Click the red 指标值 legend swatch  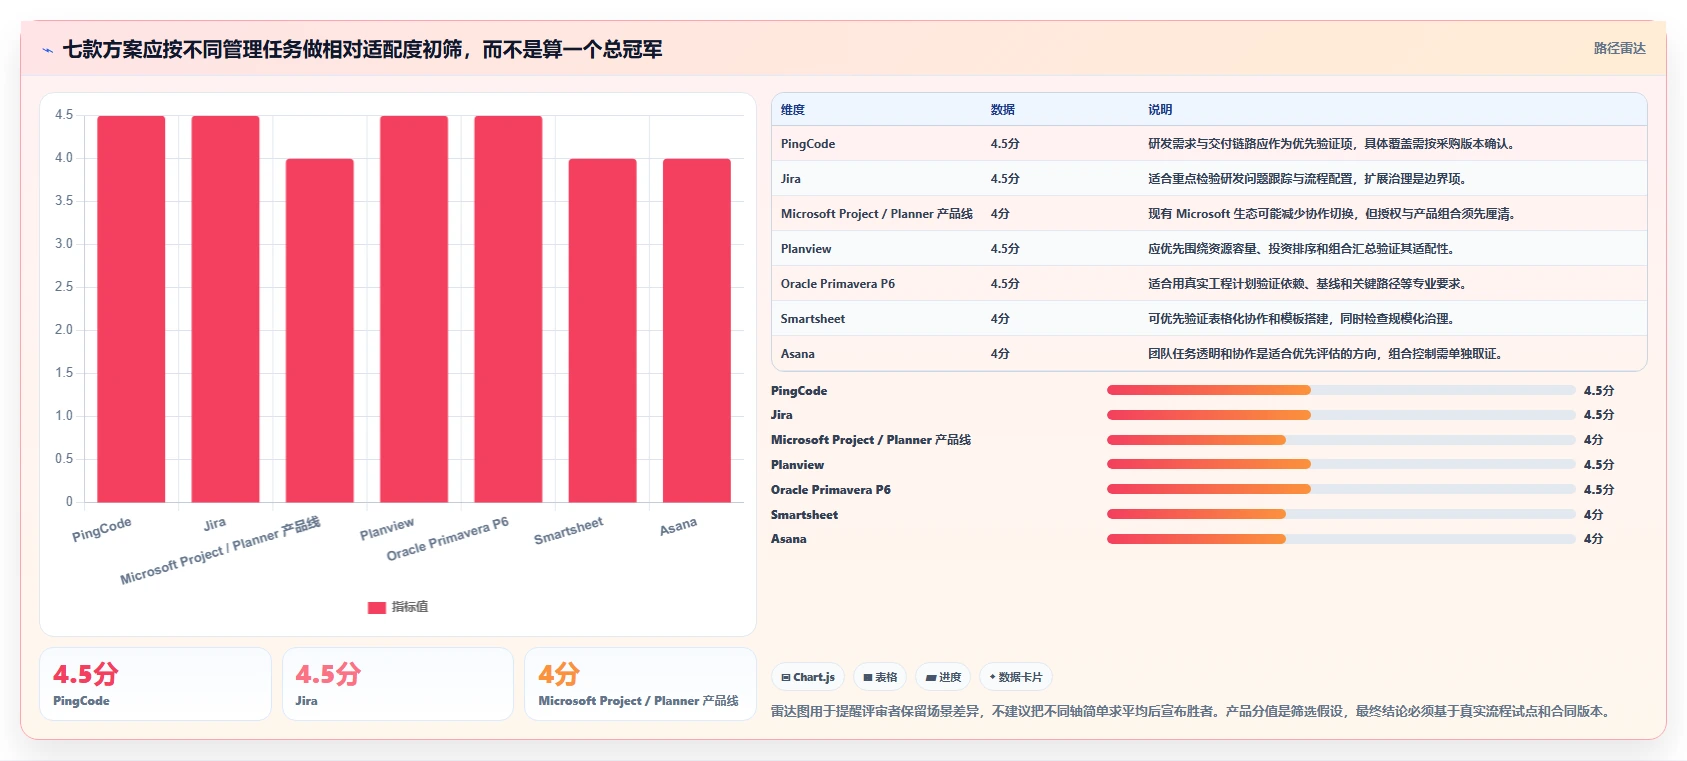point(377,607)
